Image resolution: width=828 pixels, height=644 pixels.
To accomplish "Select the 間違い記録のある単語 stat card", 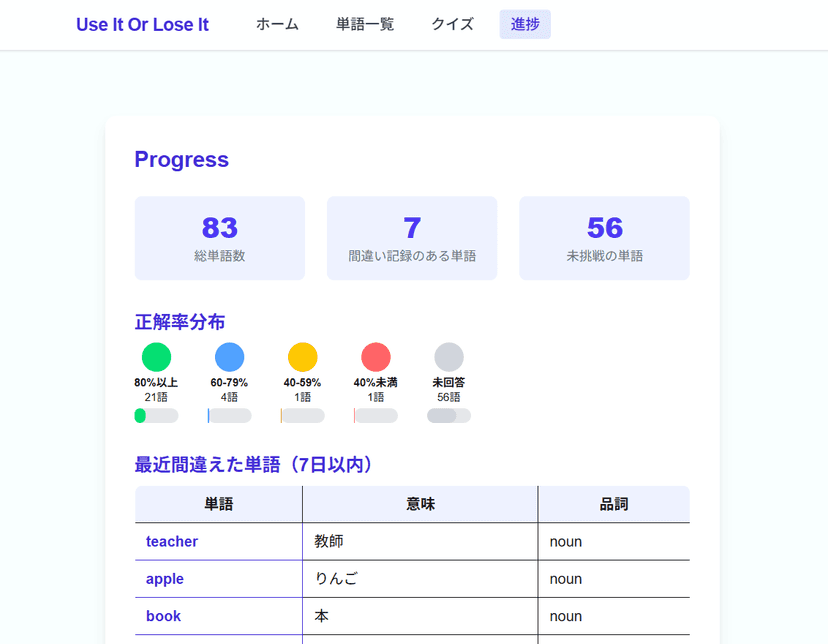I will pyautogui.click(x=412, y=238).
